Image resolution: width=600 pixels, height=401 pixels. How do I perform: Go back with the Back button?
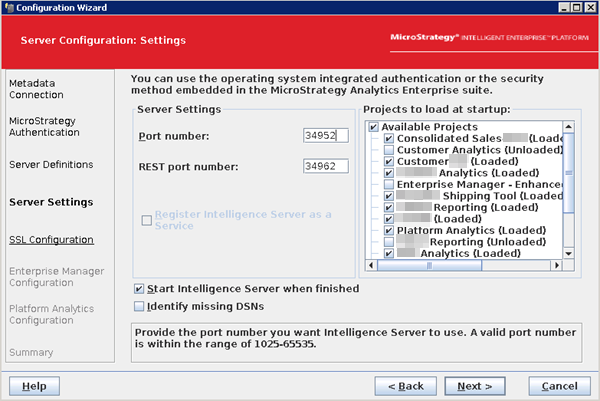(x=405, y=386)
